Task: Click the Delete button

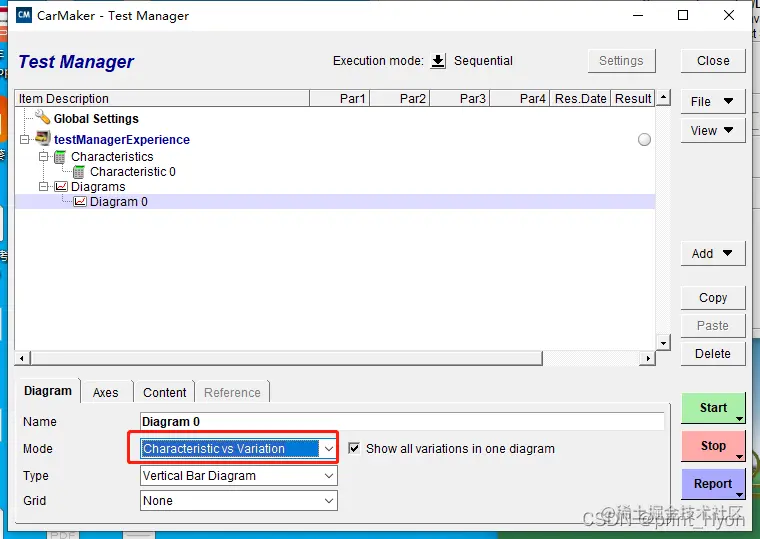Action: 713,354
